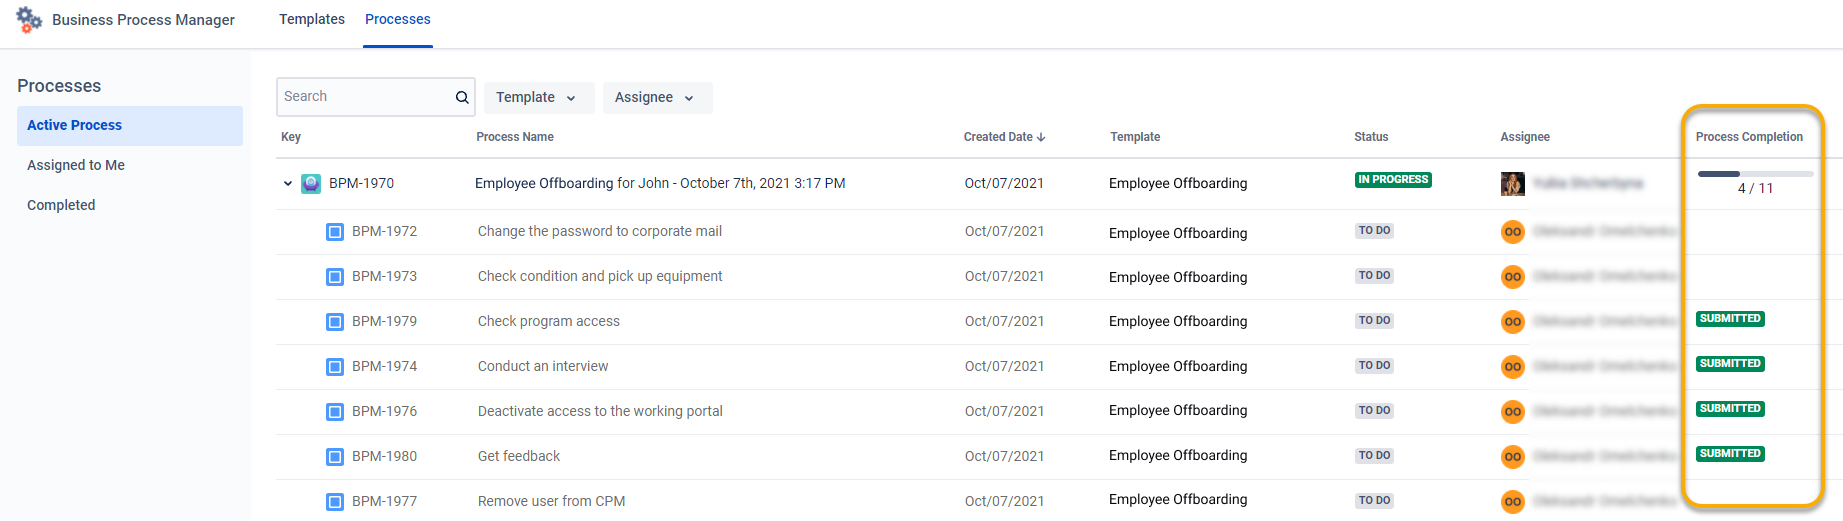Image resolution: width=1843 pixels, height=521 pixels.
Task: Open issue BPM-1970 key link
Action: click(x=361, y=183)
